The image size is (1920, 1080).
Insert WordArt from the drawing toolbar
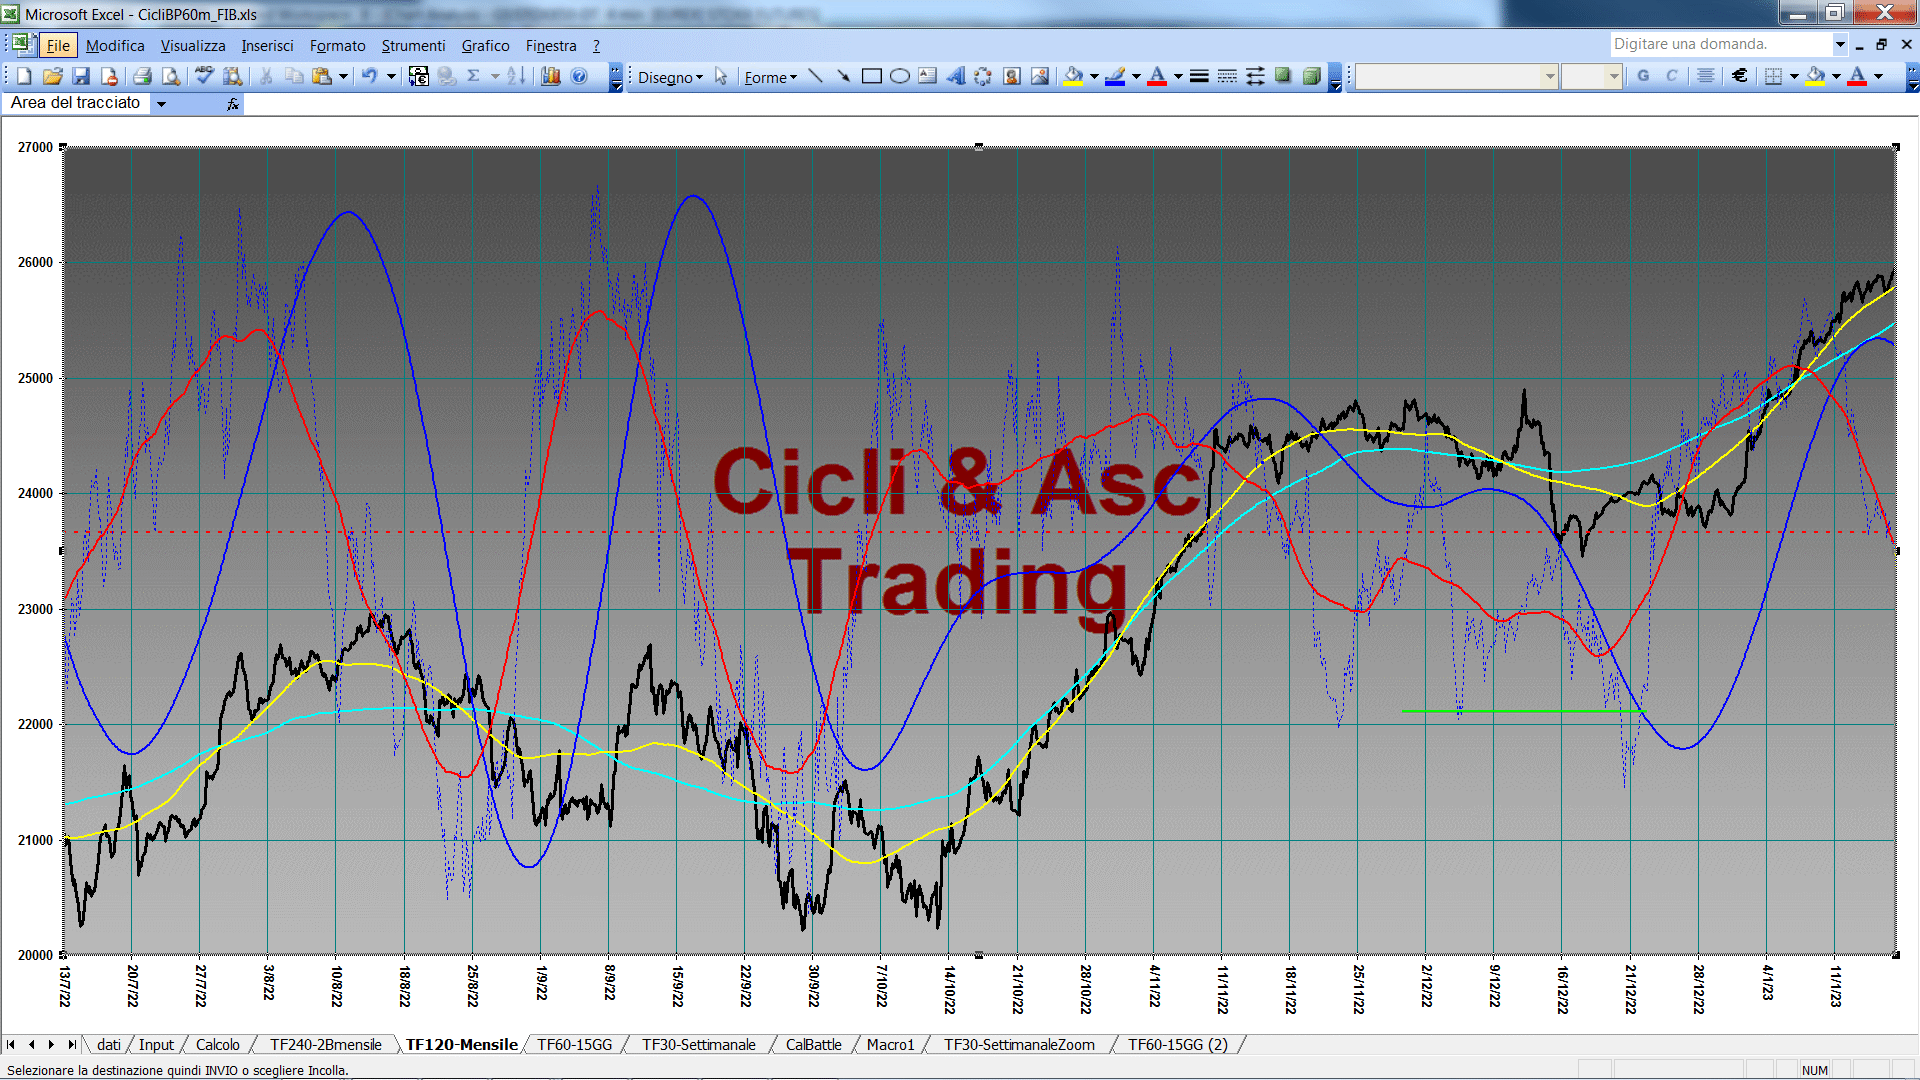(x=955, y=76)
